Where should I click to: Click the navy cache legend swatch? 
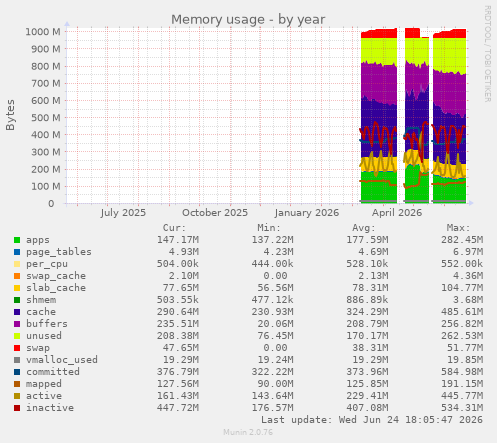pos(17,312)
